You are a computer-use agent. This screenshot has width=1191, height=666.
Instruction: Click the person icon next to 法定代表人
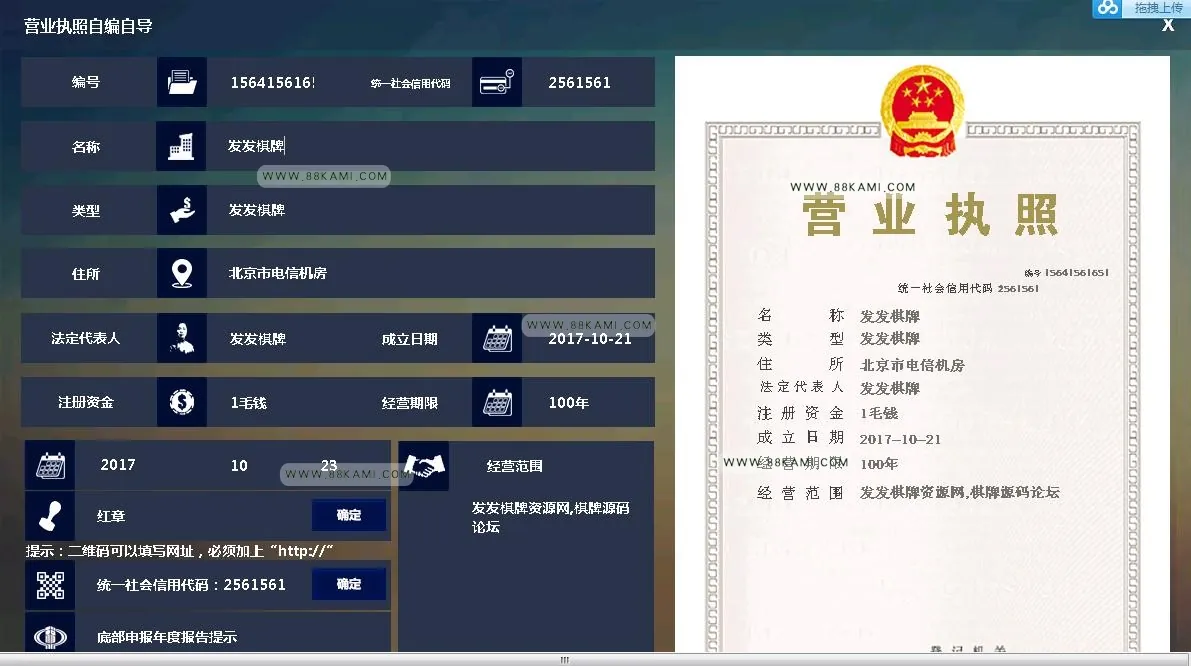point(182,338)
